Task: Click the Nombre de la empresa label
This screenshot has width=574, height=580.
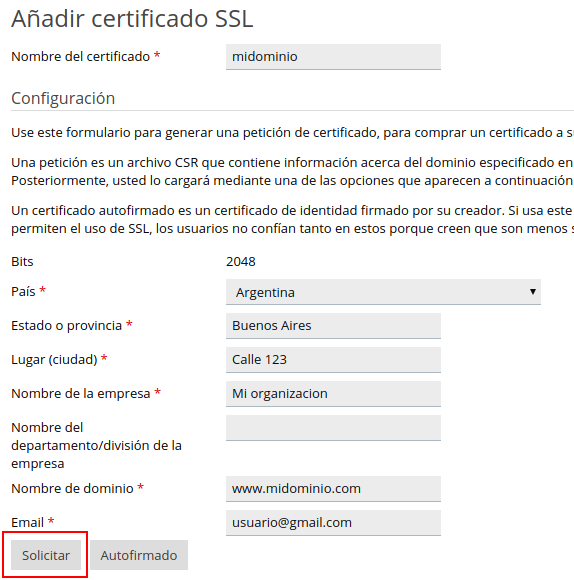Action: (81, 394)
